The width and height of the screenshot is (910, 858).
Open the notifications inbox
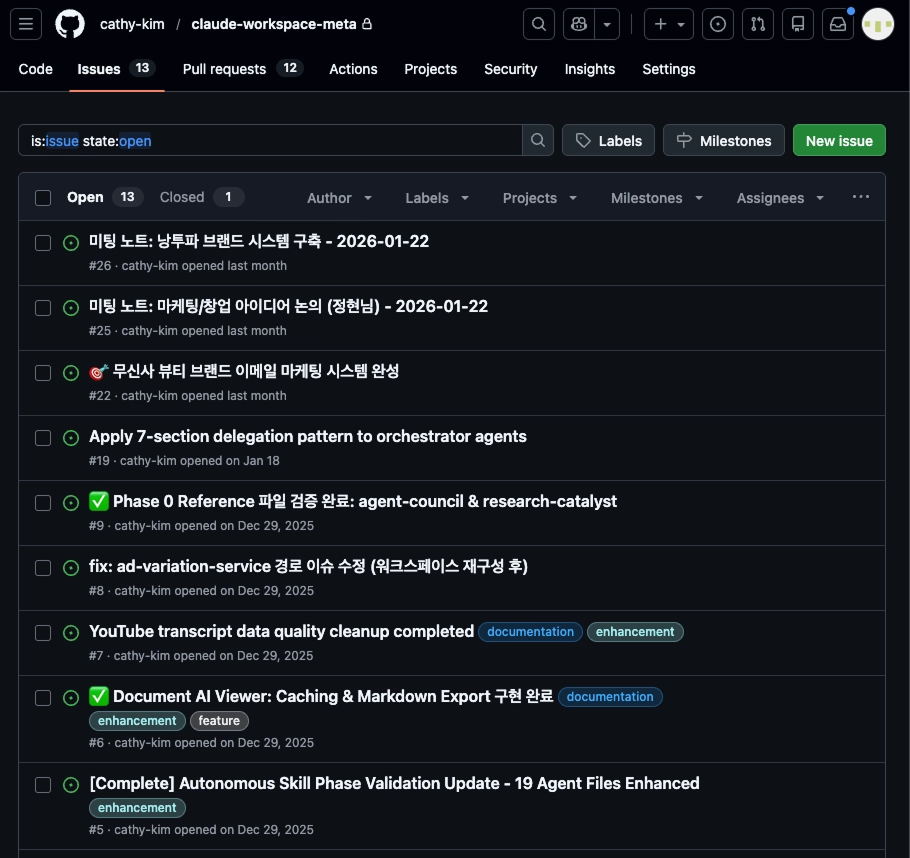click(x=837, y=24)
